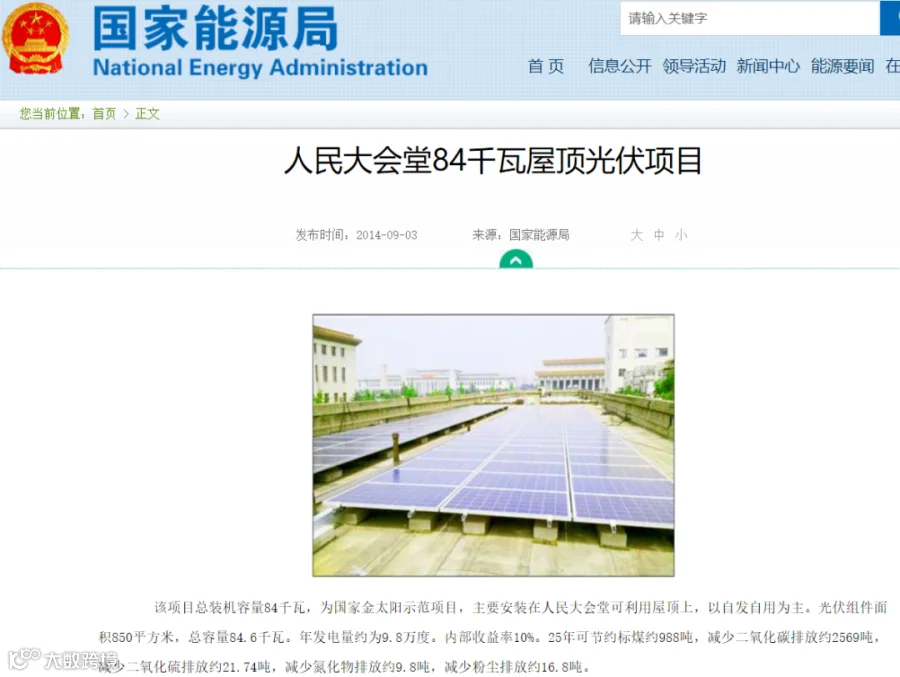Click the 大数跨境 watermark logo

tap(63, 659)
